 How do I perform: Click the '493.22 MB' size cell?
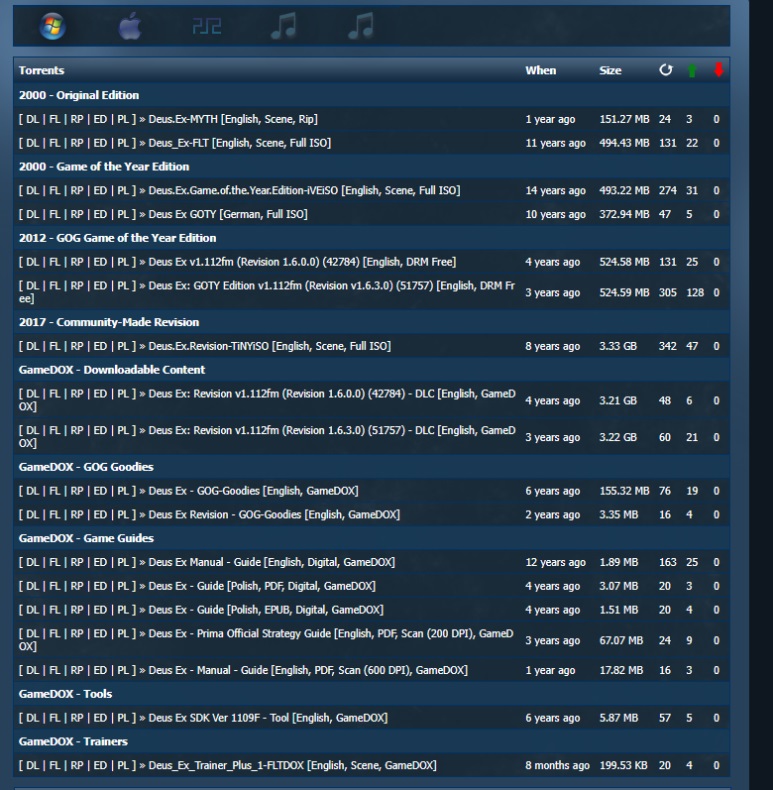tap(624, 190)
